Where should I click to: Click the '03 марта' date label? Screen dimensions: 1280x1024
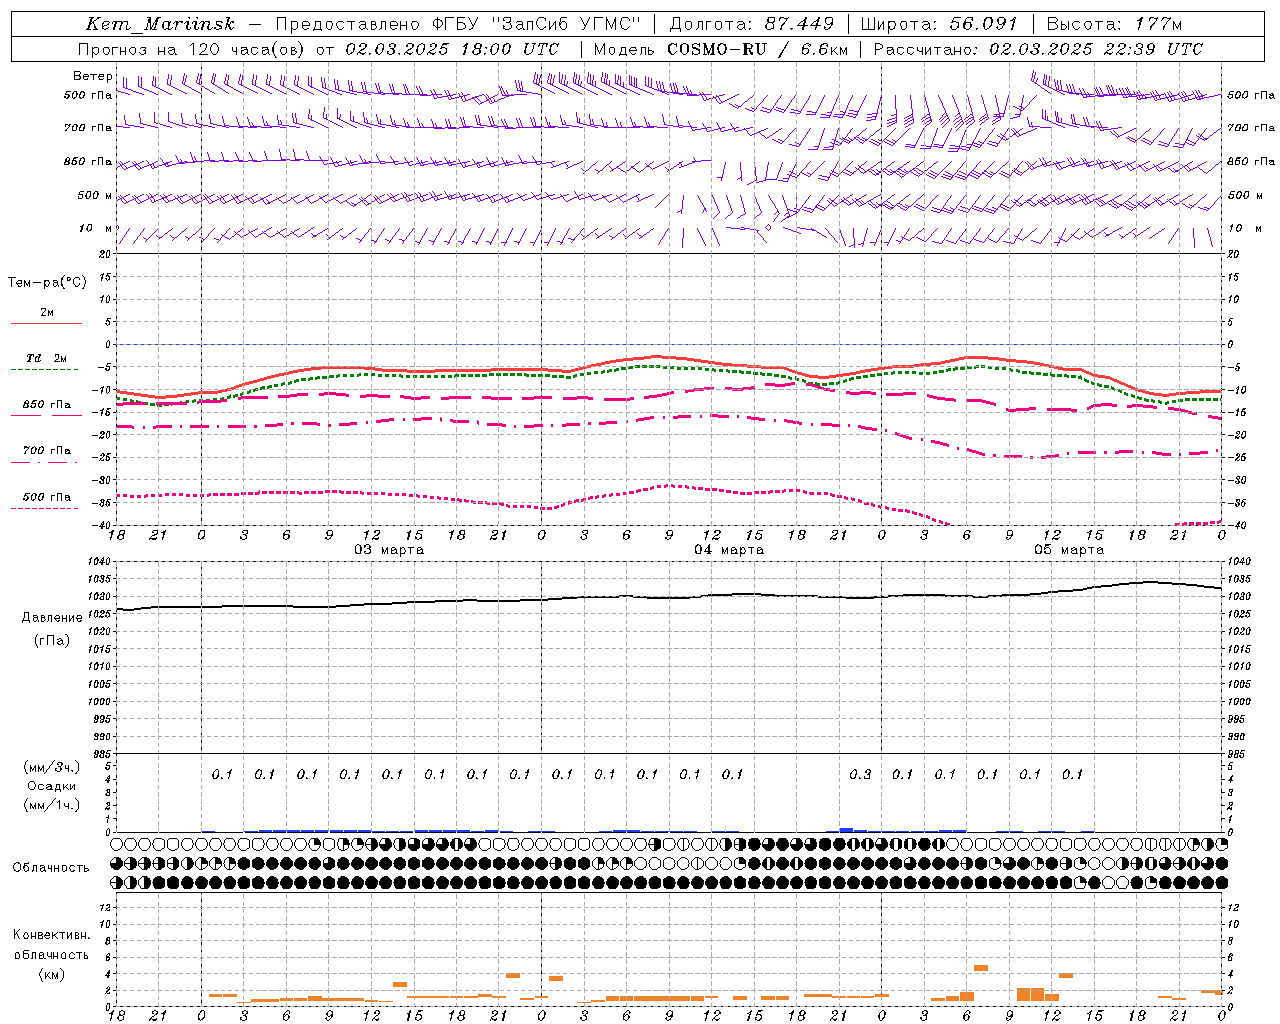(x=389, y=550)
